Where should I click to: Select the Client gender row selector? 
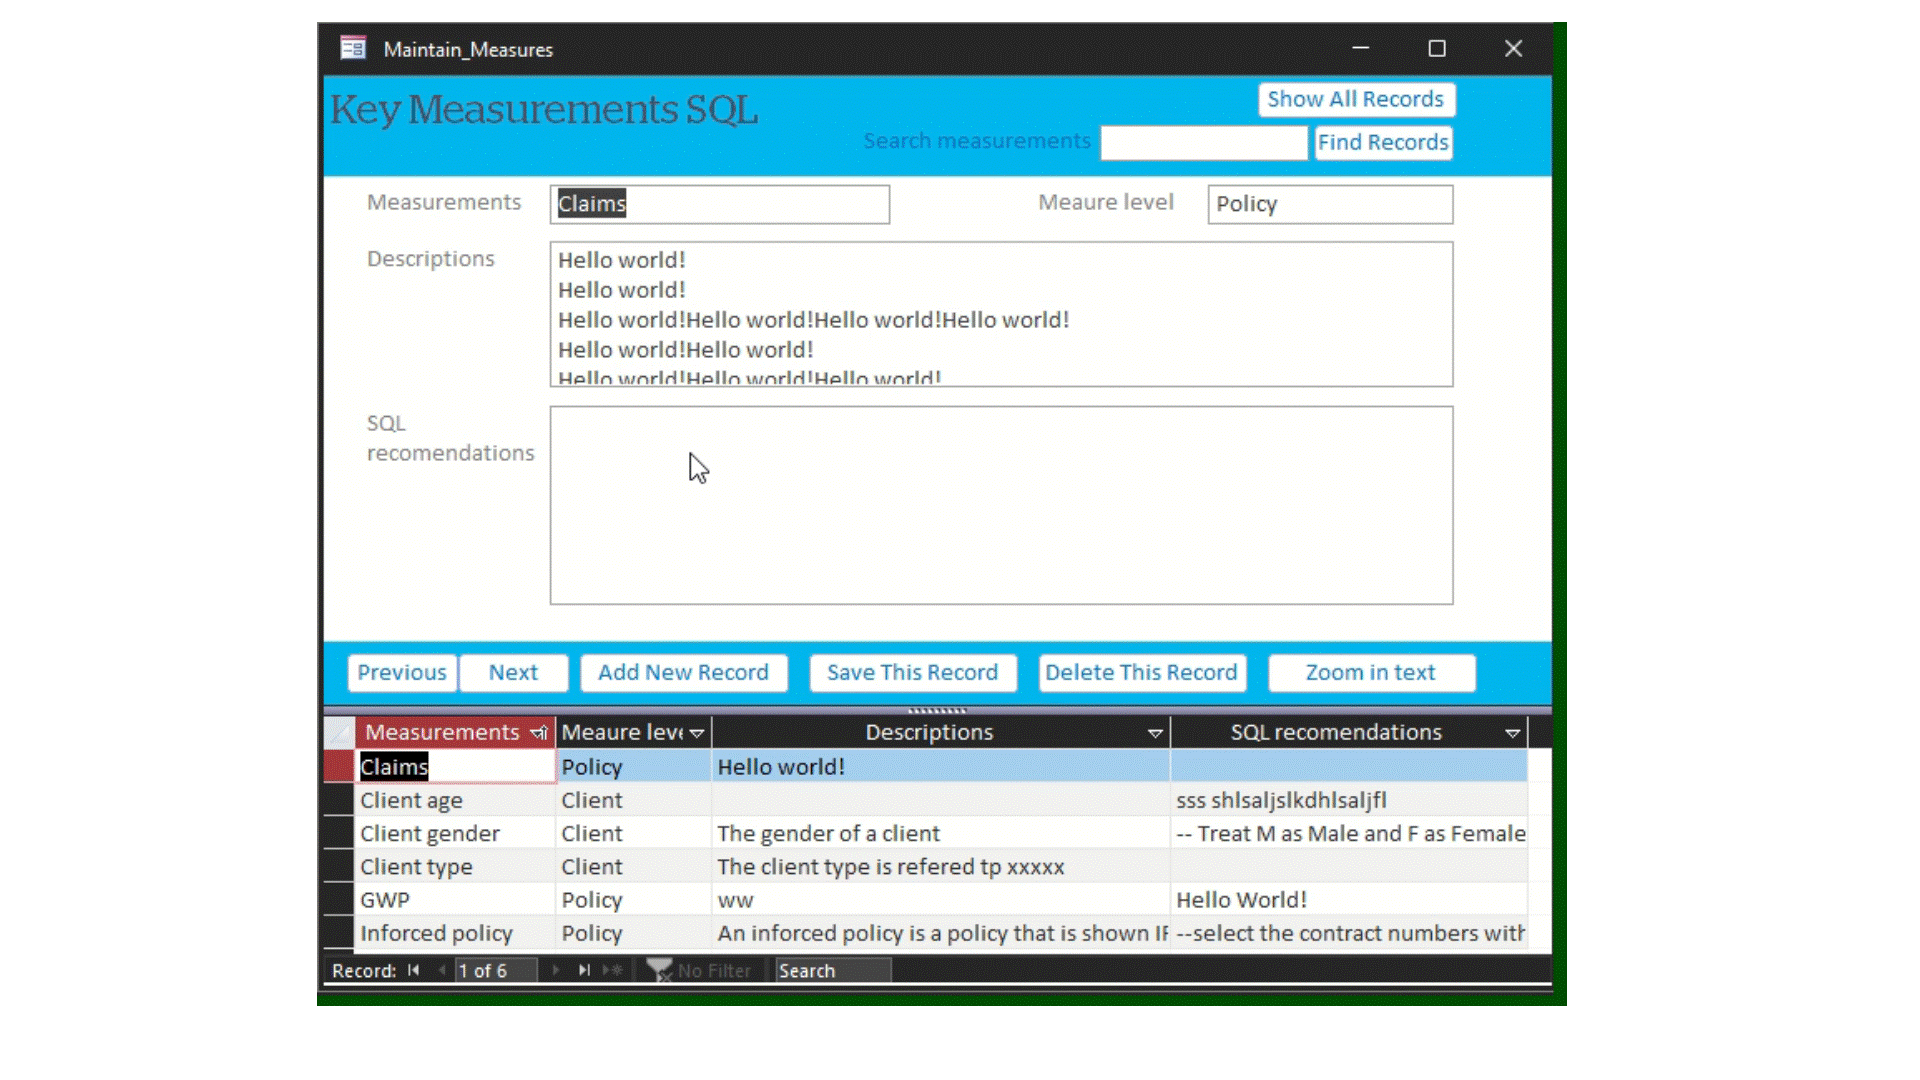[x=339, y=834]
